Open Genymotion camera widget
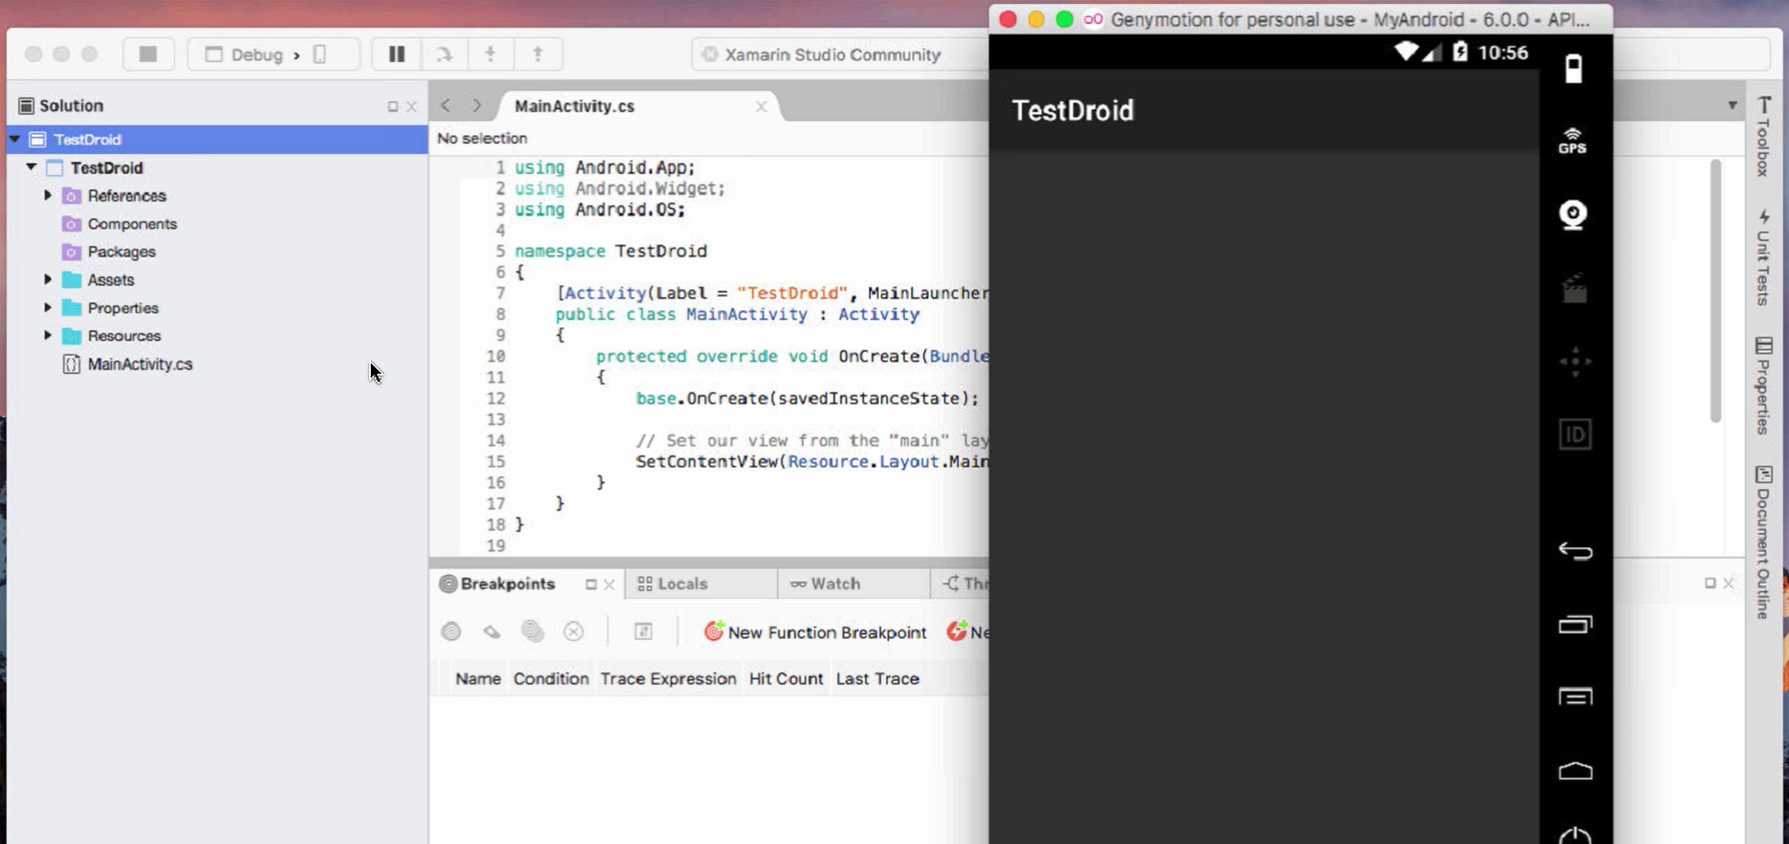The image size is (1789, 844). coord(1574,214)
